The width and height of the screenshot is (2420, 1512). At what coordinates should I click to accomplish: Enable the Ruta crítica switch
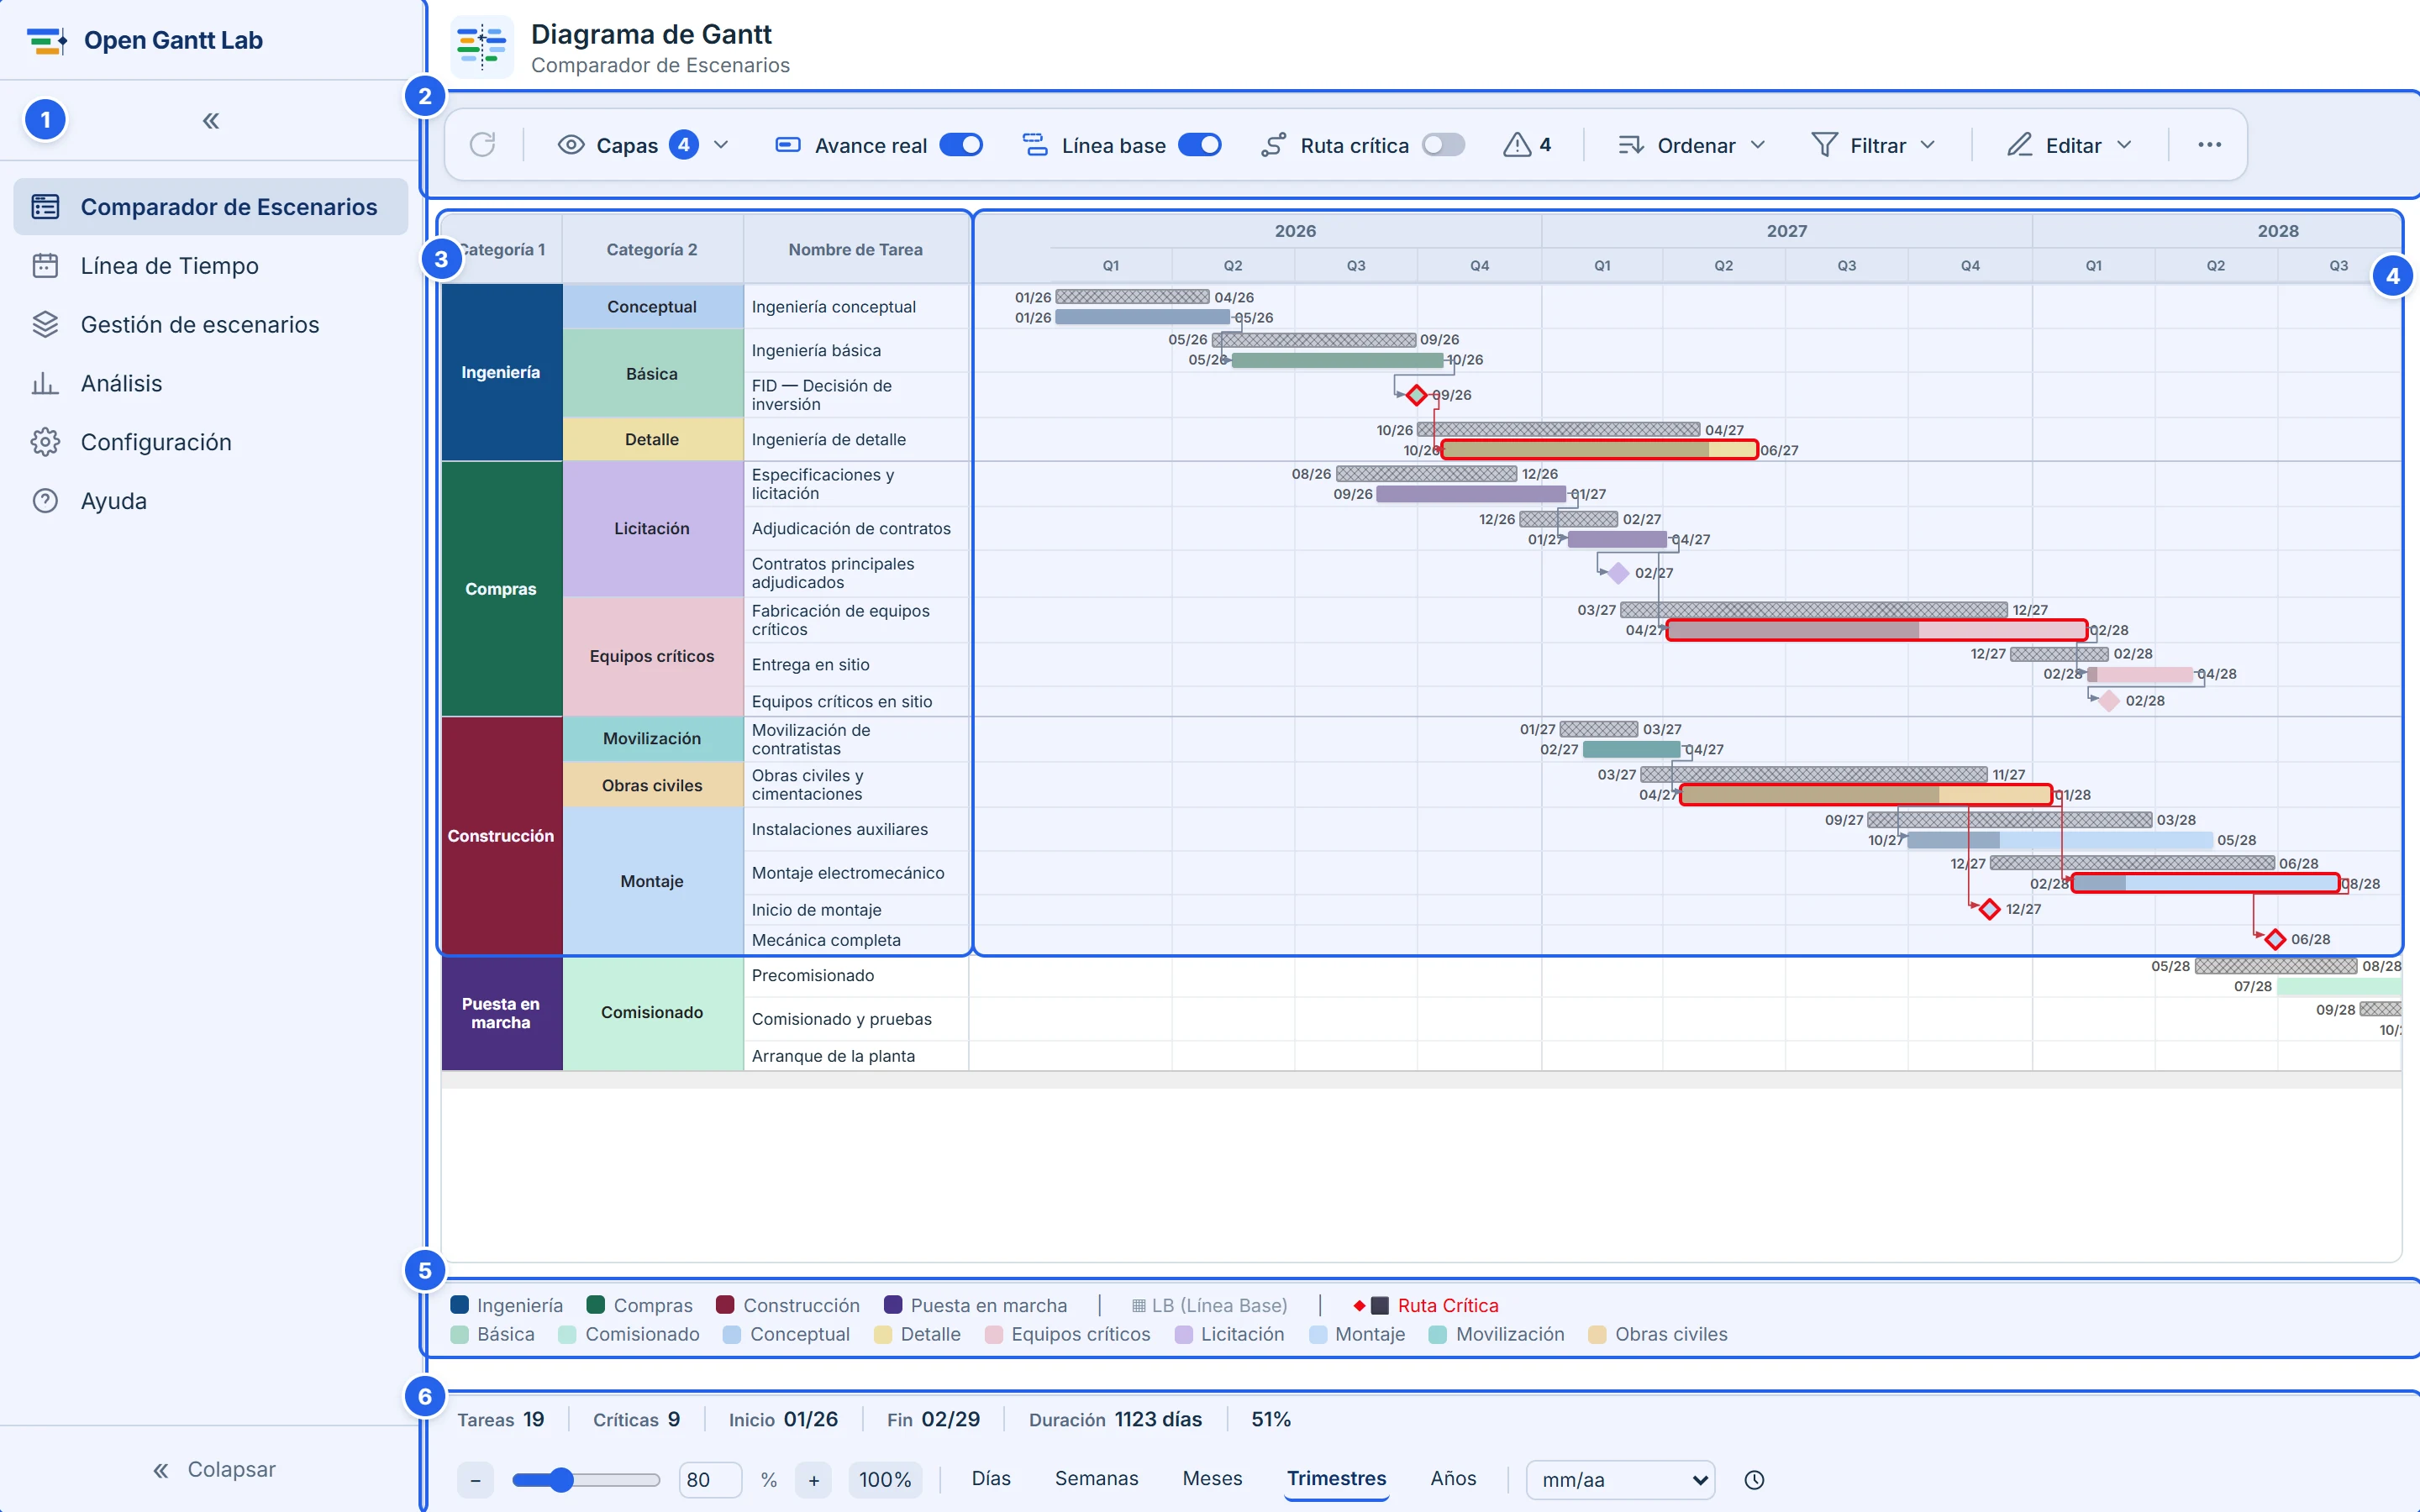[1443, 145]
